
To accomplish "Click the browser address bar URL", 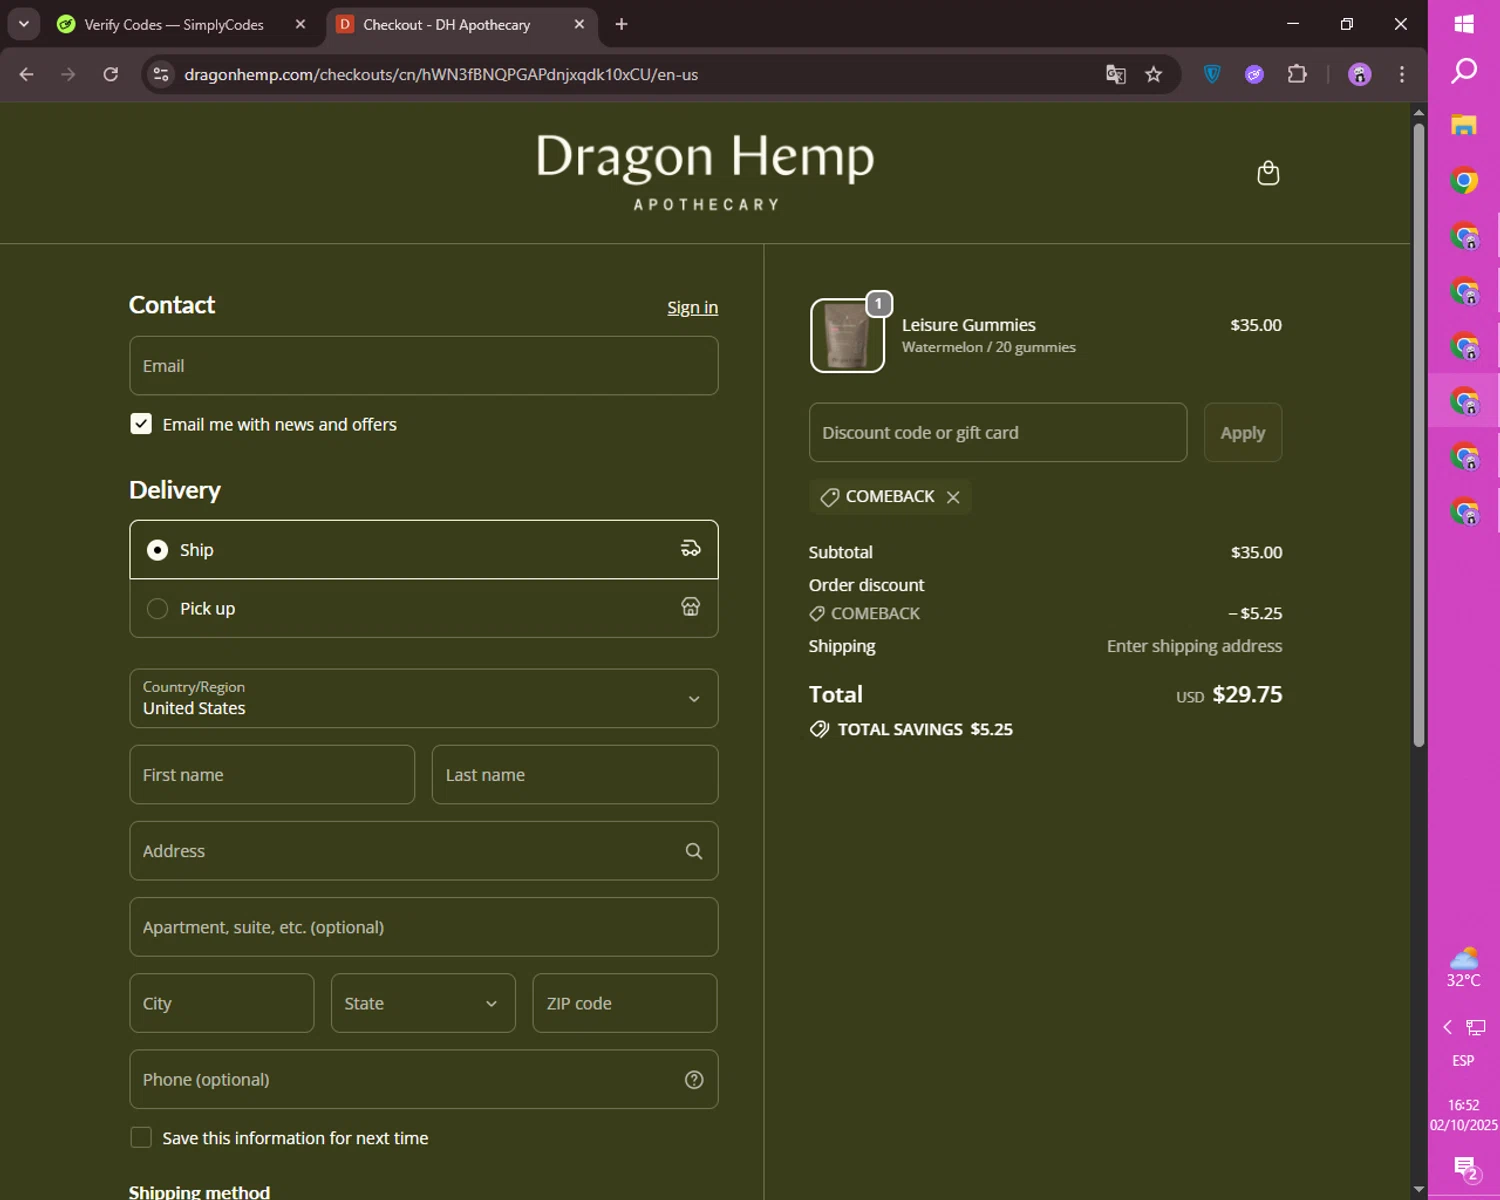I will point(441,74).
